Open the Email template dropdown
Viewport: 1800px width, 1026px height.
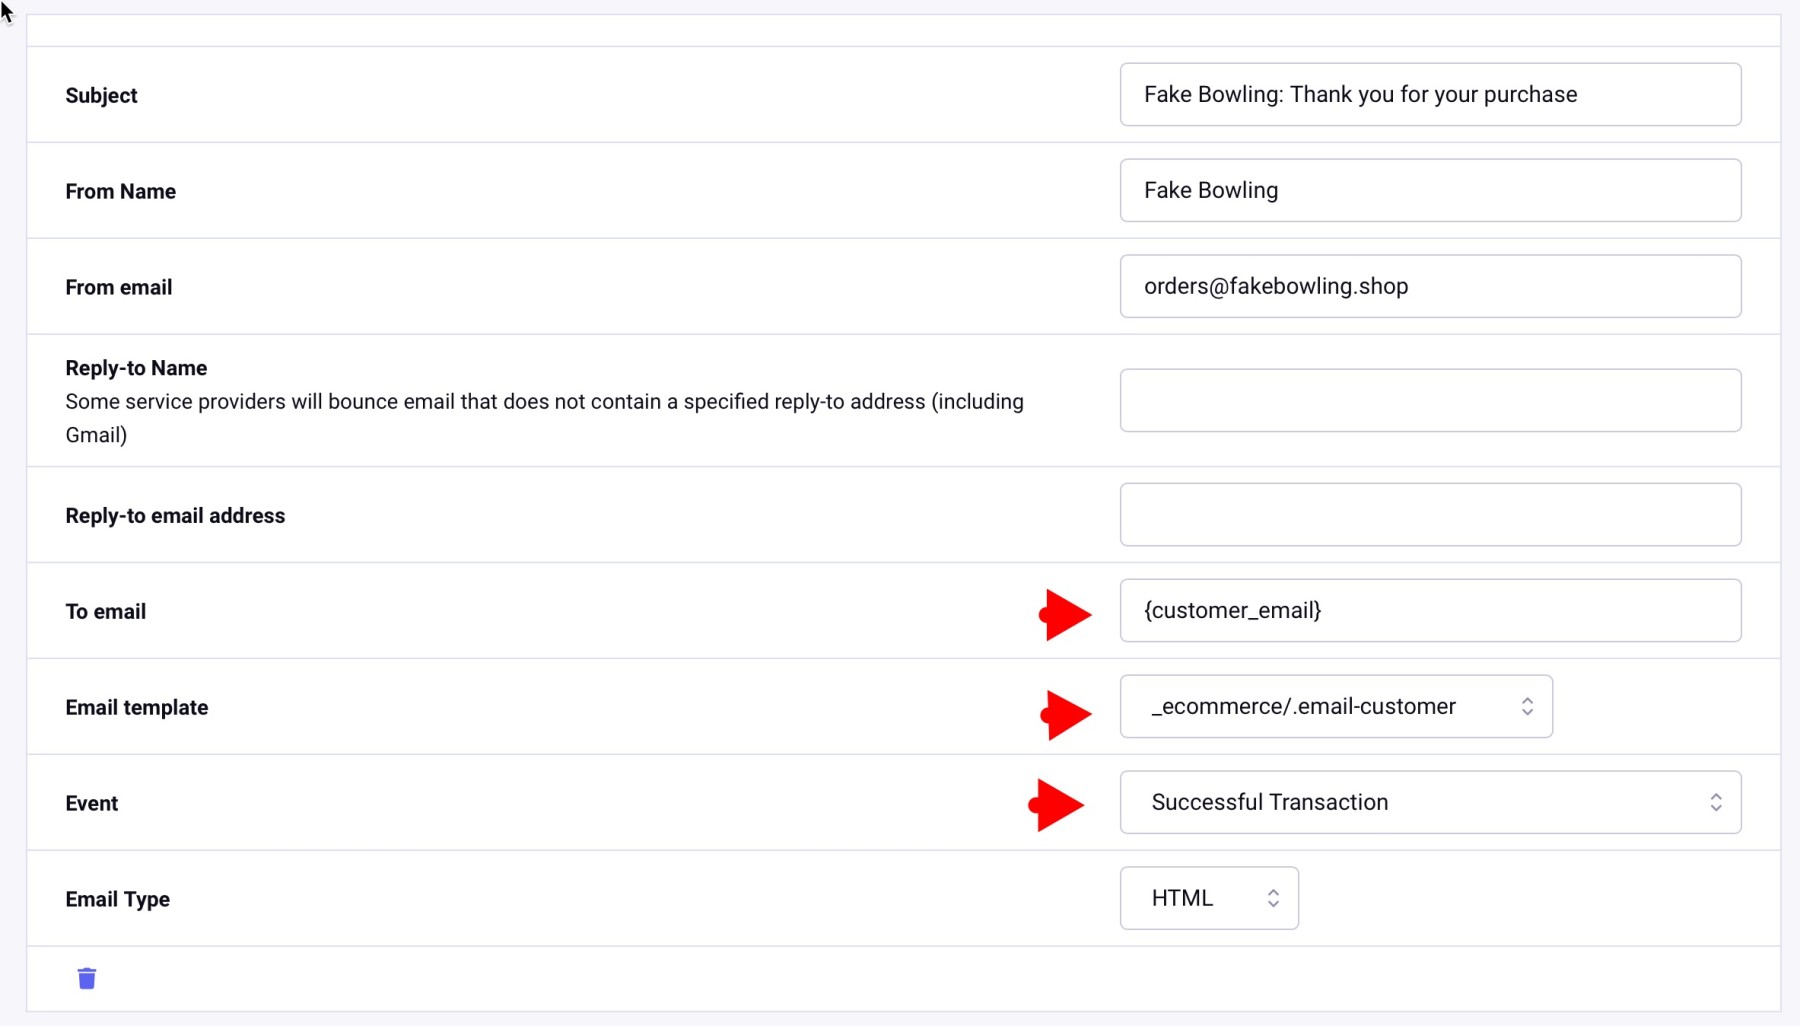point(1335,706)
